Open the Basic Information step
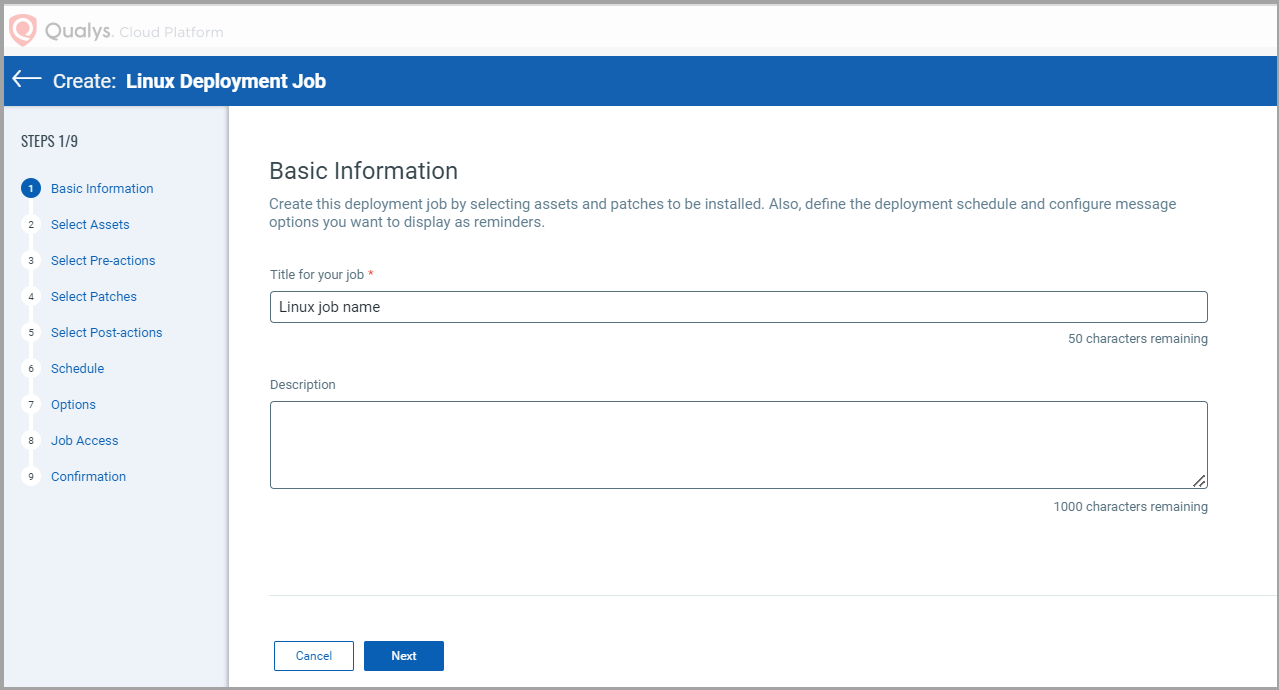Image resolution: width=1279 pixels, height=690 pixels. pos(102,189)
